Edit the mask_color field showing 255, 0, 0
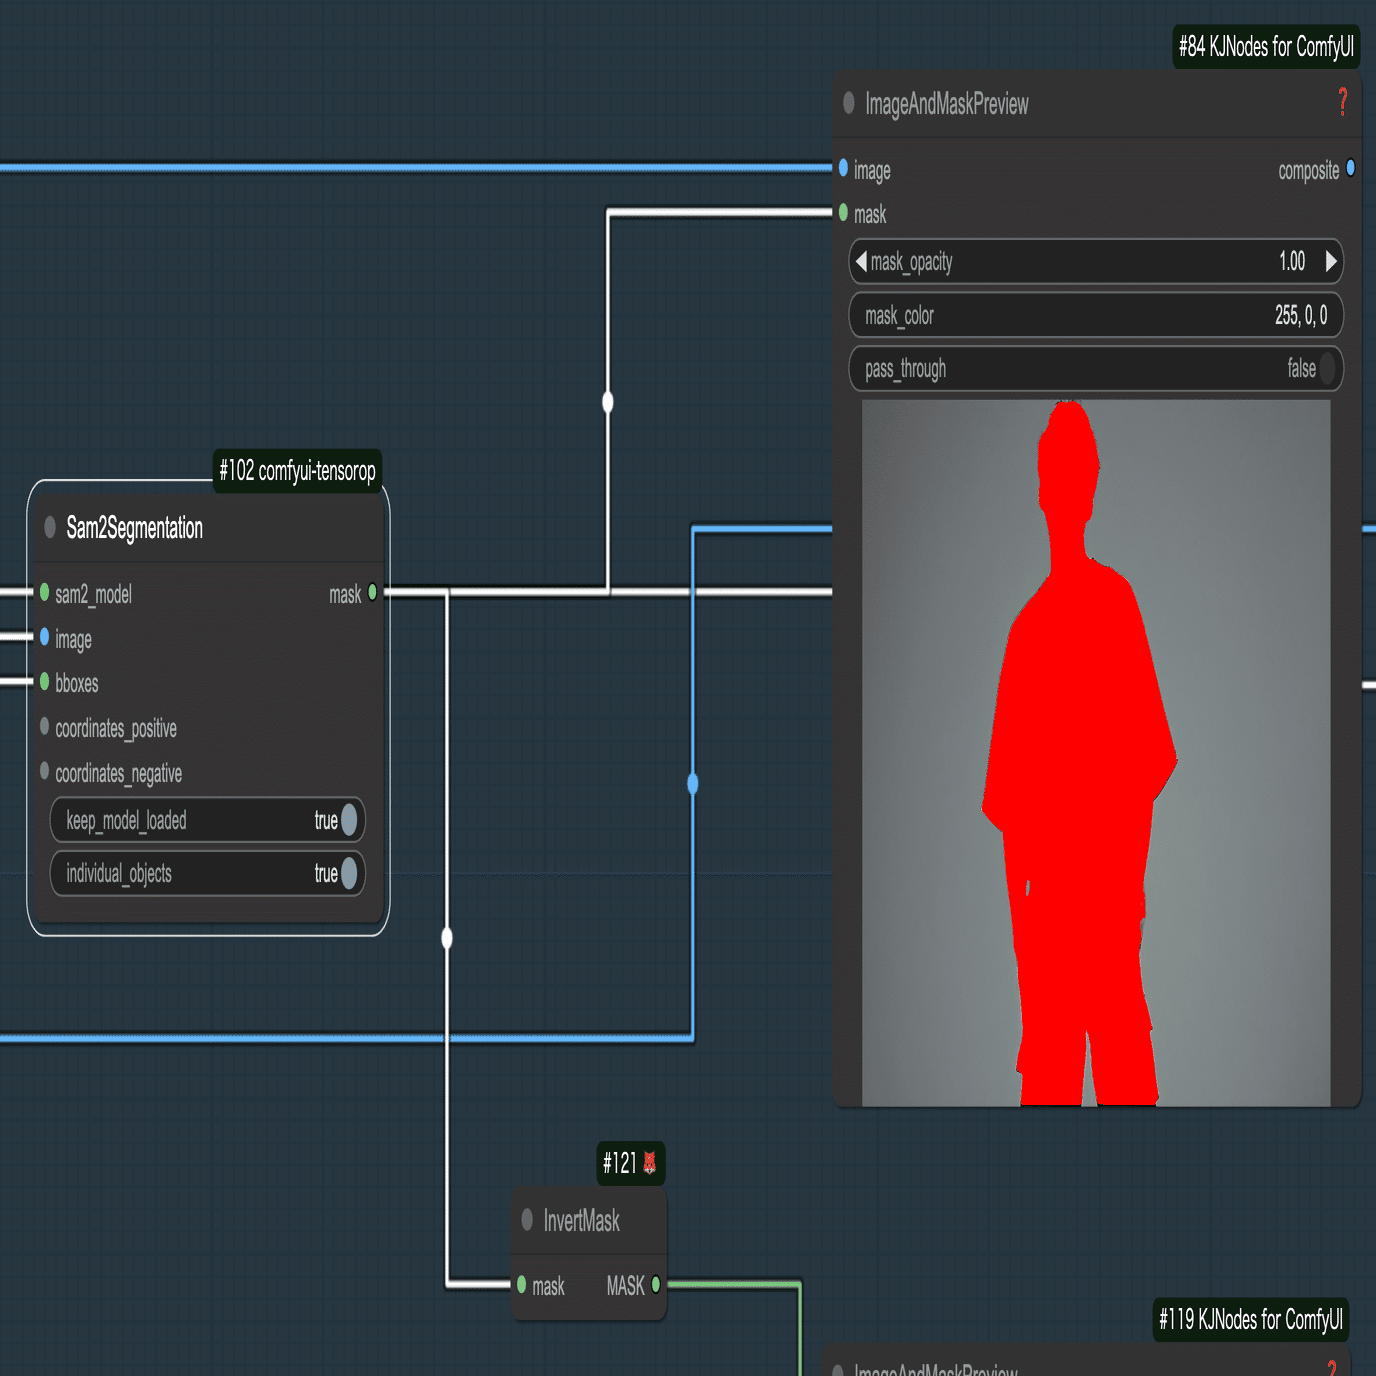The height and width of the screenshot is (1376, 1376). click(x=1096, y=316)
